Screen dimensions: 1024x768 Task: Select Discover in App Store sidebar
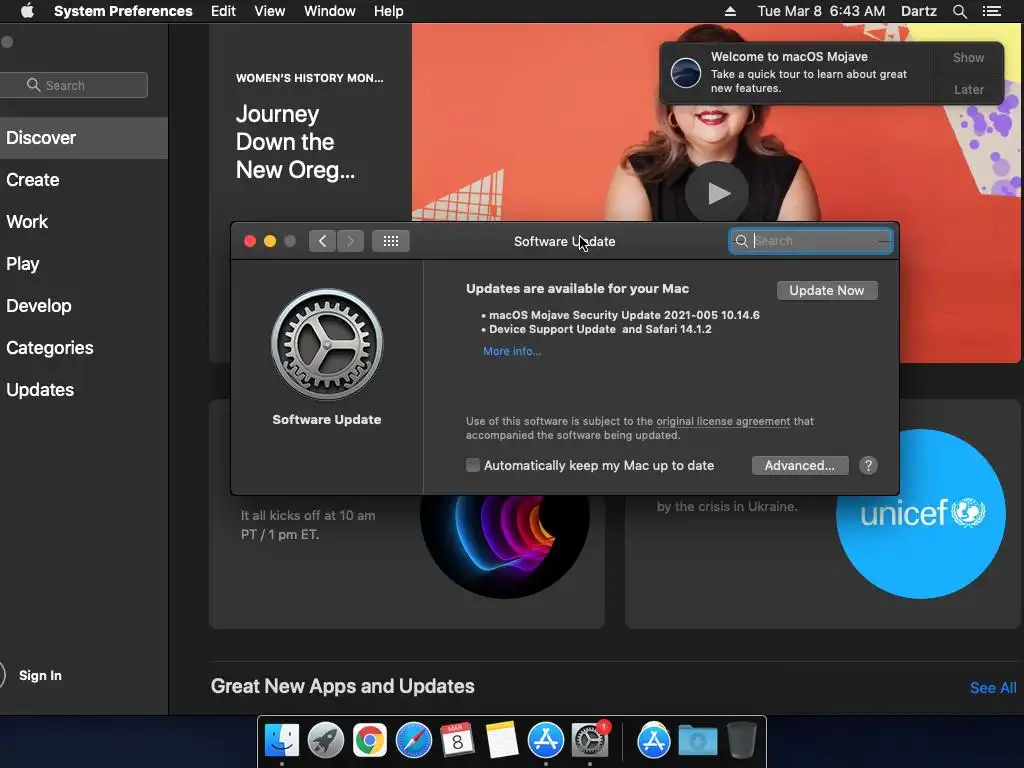coord(84,138)
